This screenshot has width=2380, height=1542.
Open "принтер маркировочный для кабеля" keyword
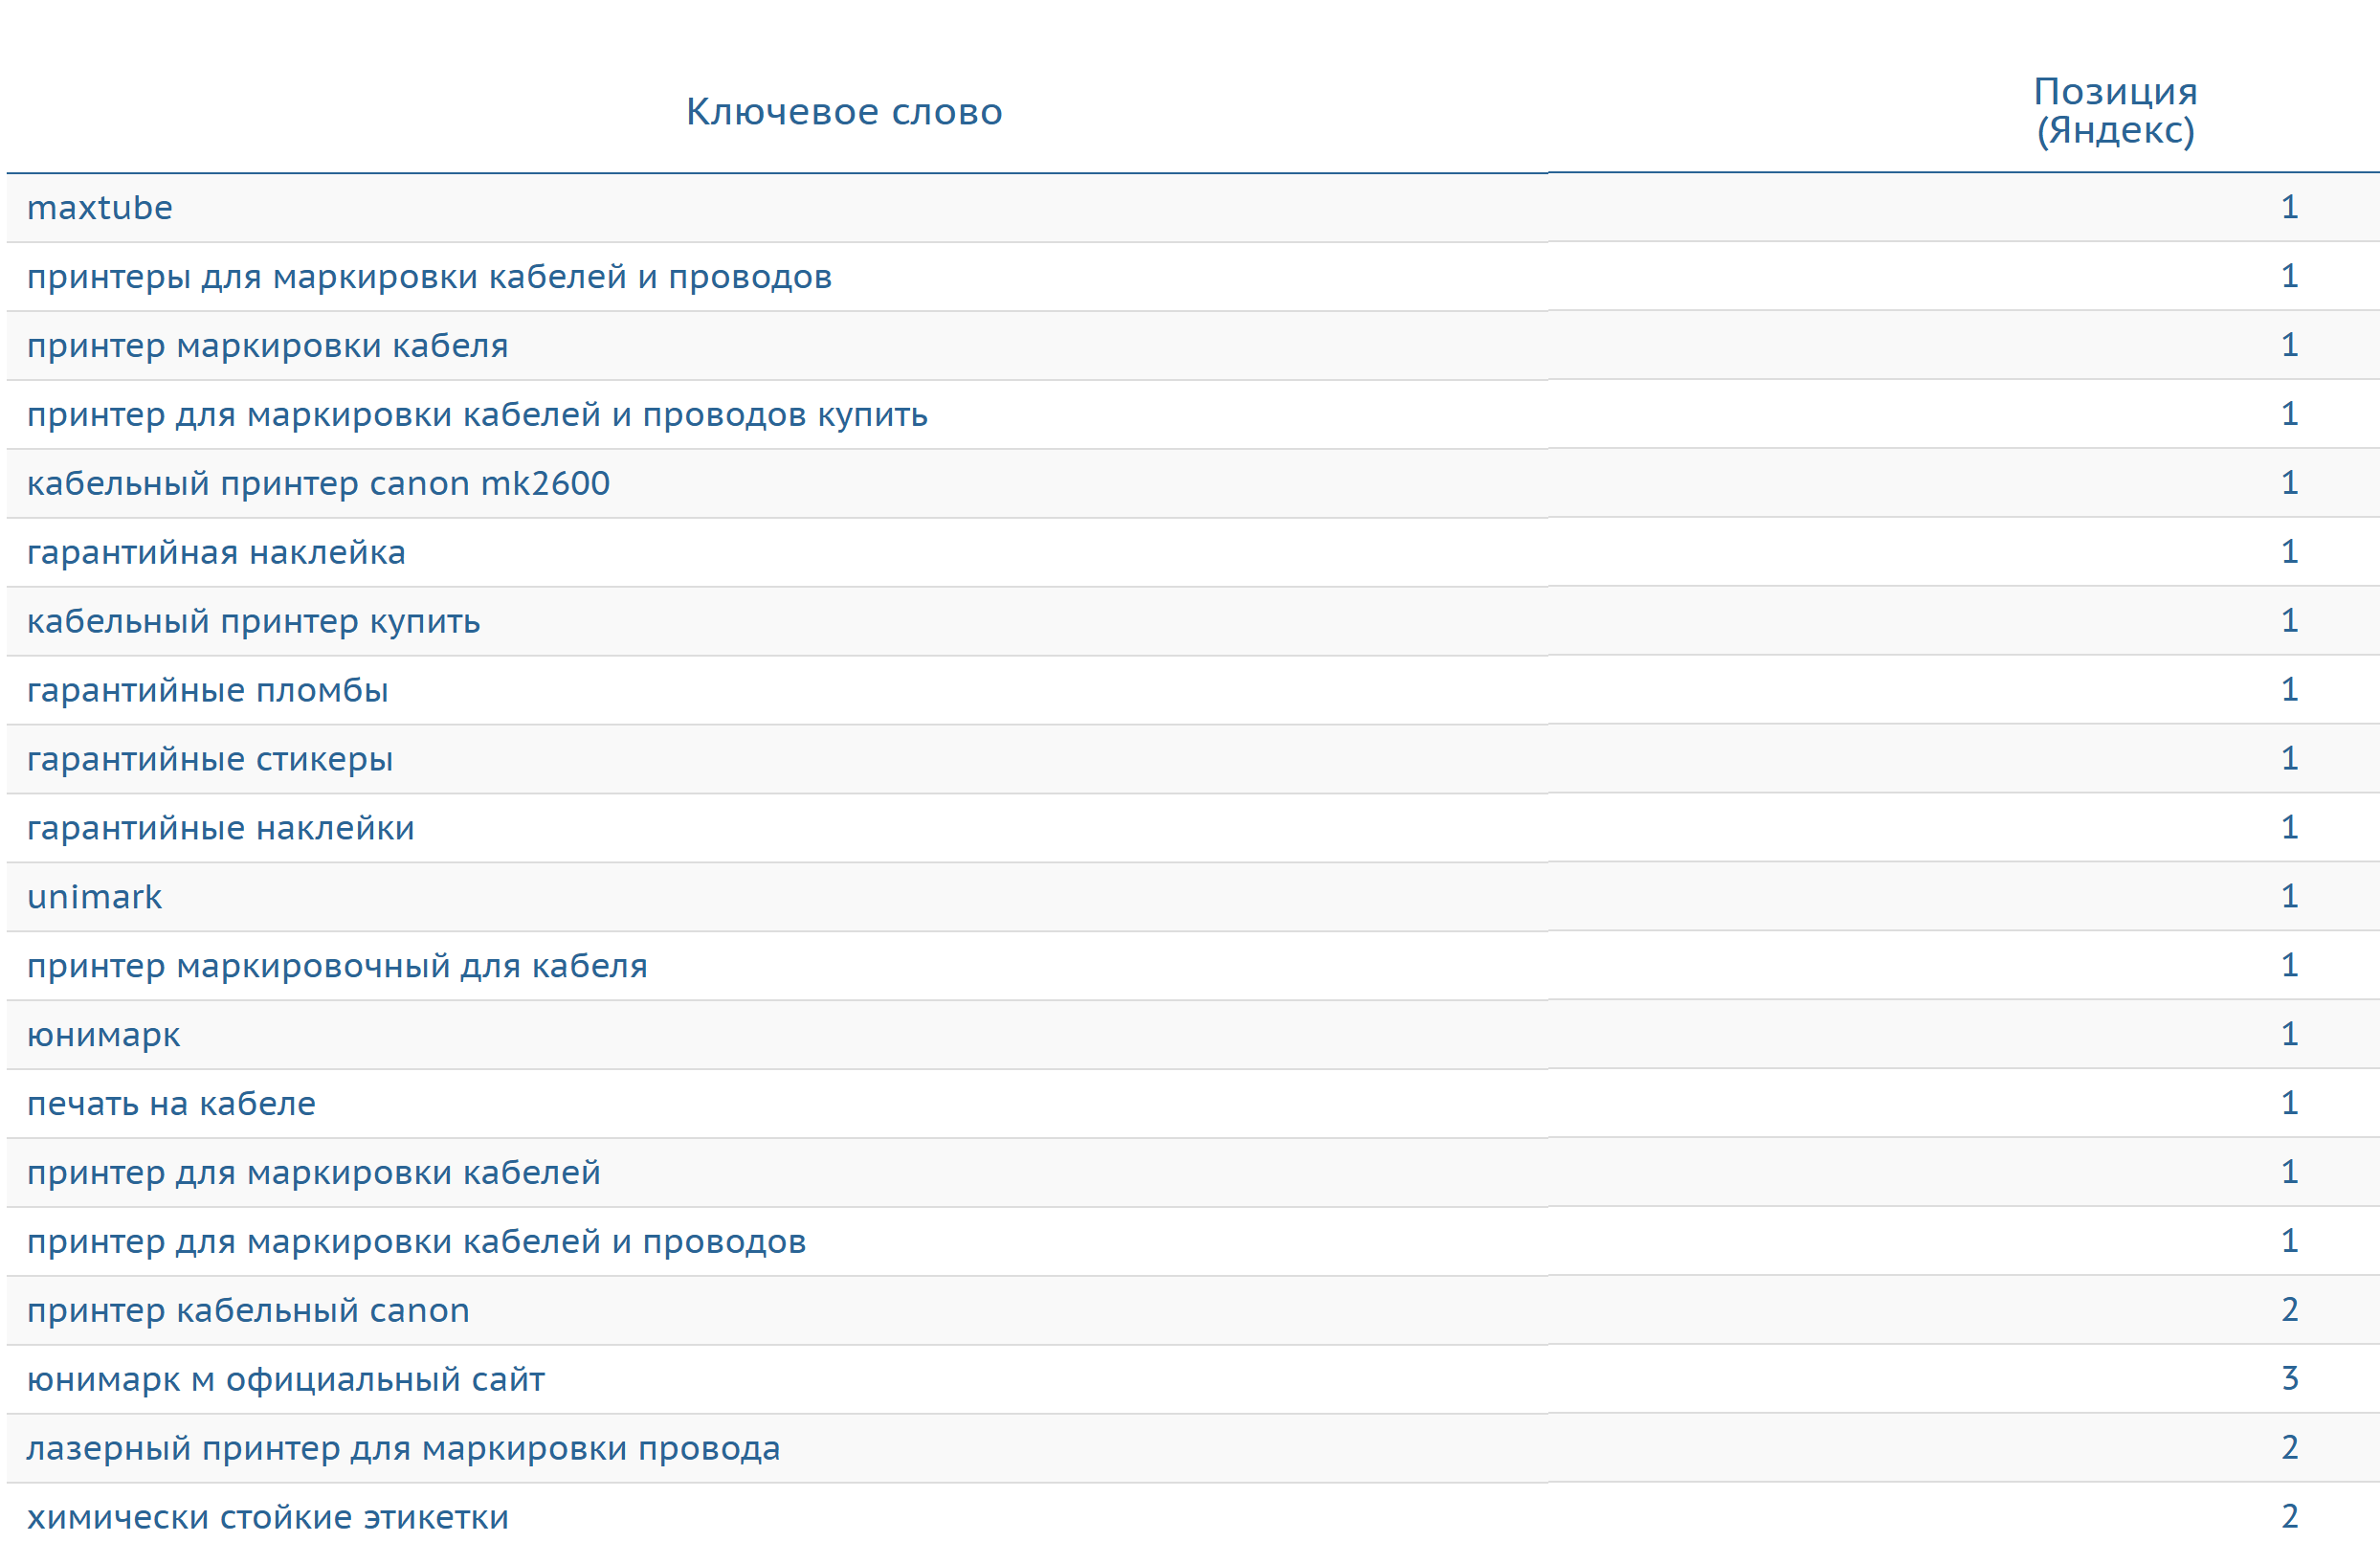pos(337,967)
